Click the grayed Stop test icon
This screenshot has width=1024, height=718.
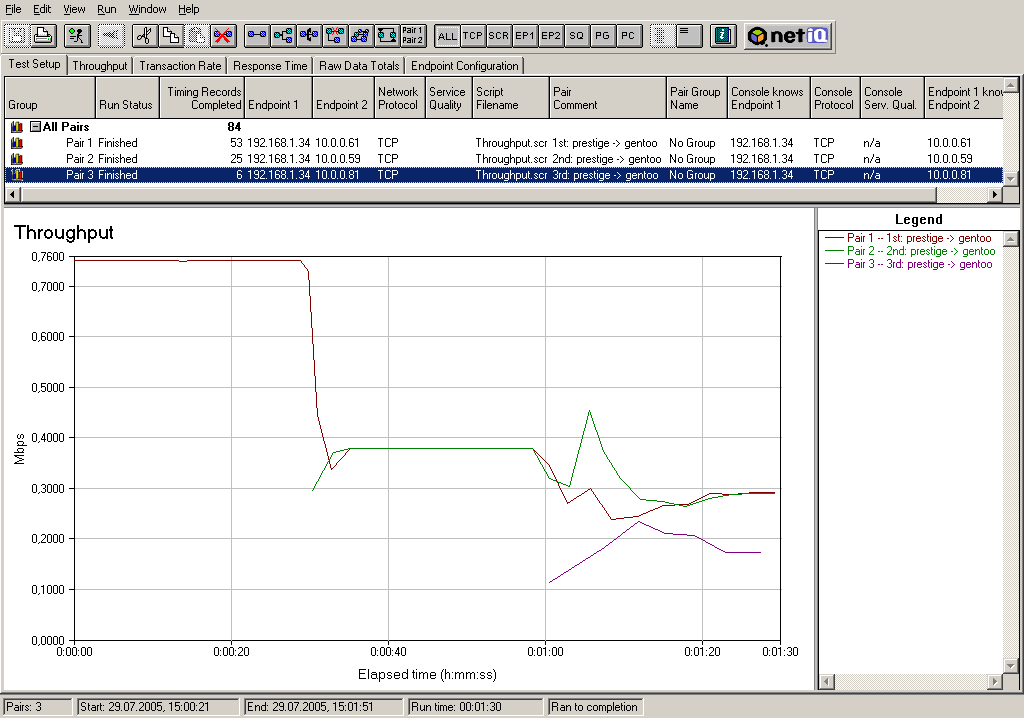110,35
